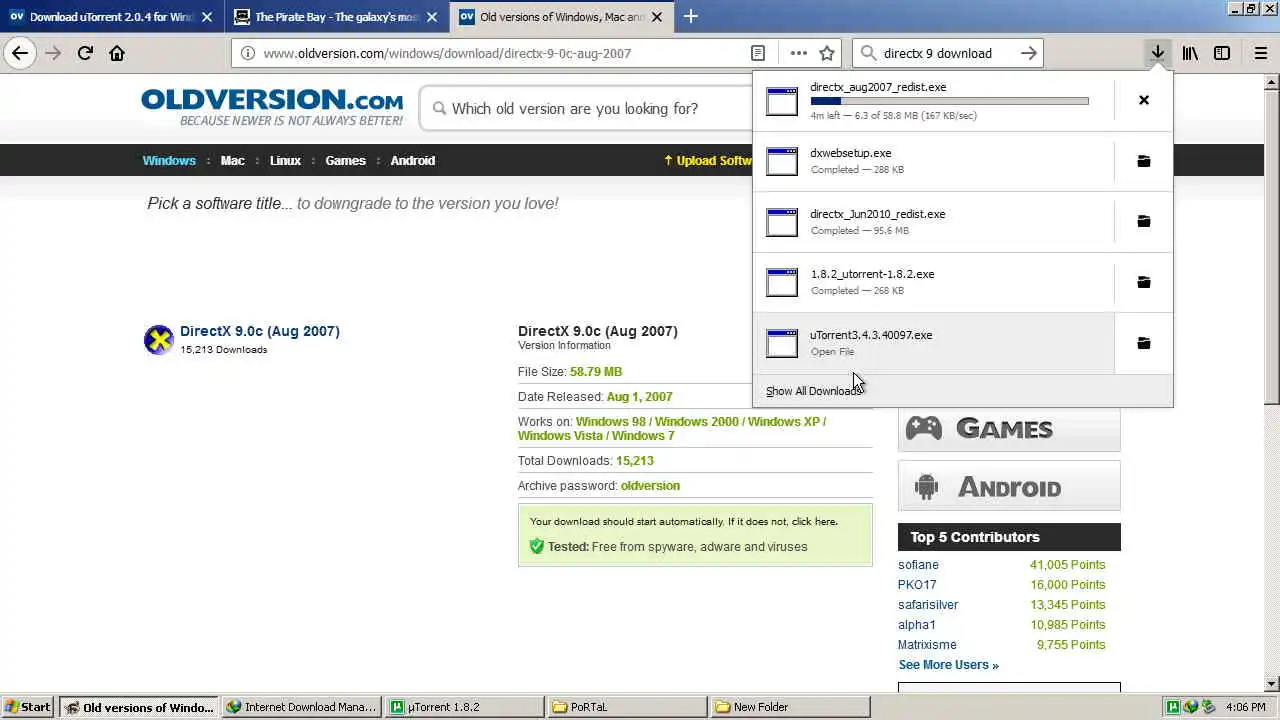Select the Windows navigation item
The width and height of the screenshot is (1280, 720).
click(169, 160)
